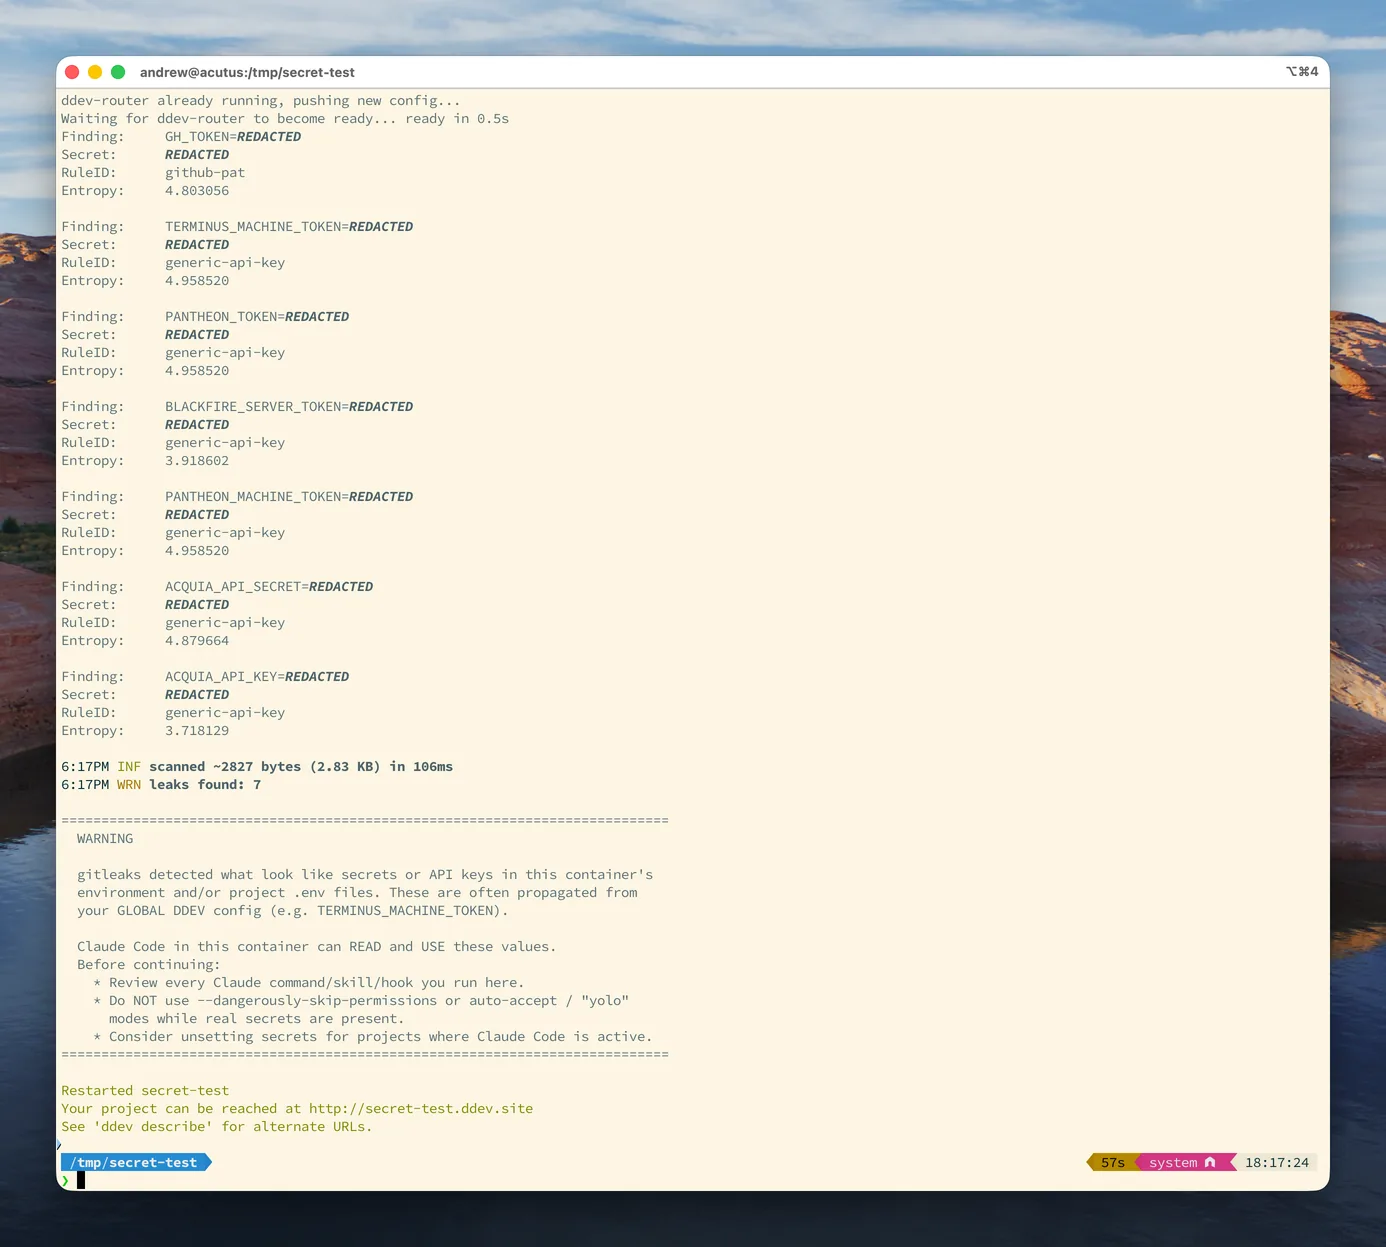Screen dimensions: 1386x1247
Task: Select the --dangerously-skip-permissions flag text
Action: [x=317, y=1000]
